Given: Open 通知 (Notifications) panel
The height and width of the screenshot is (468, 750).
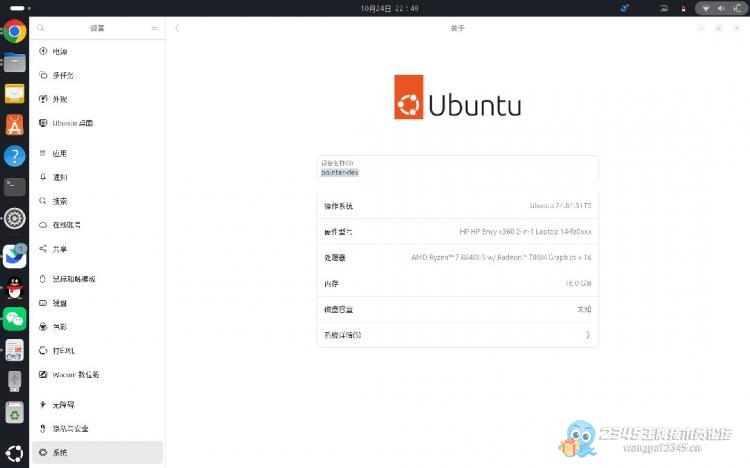Looking at the screenshot, I should click(x=60, y=177).
